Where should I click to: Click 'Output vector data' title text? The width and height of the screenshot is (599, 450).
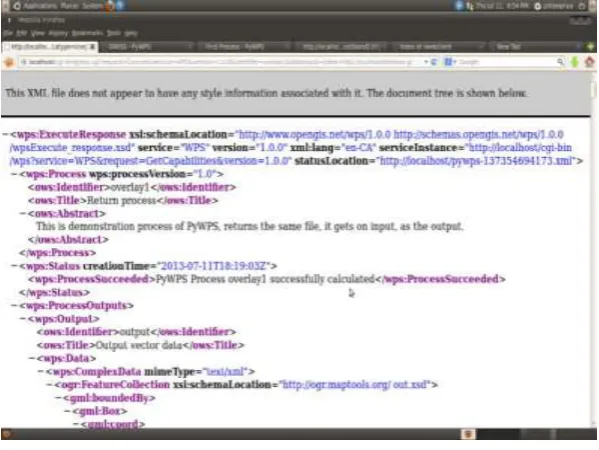pos(139,345)
